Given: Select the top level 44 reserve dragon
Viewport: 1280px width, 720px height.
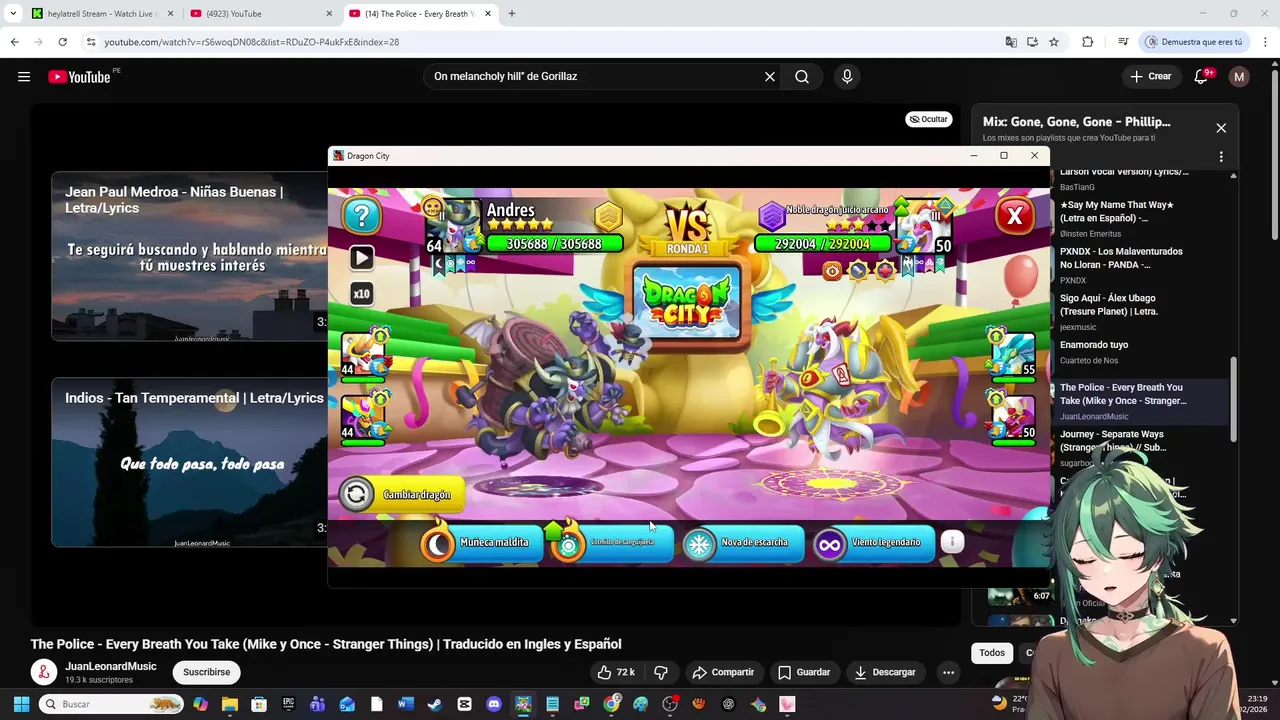Looking at the screenshot, I should [x=363, y=355].
